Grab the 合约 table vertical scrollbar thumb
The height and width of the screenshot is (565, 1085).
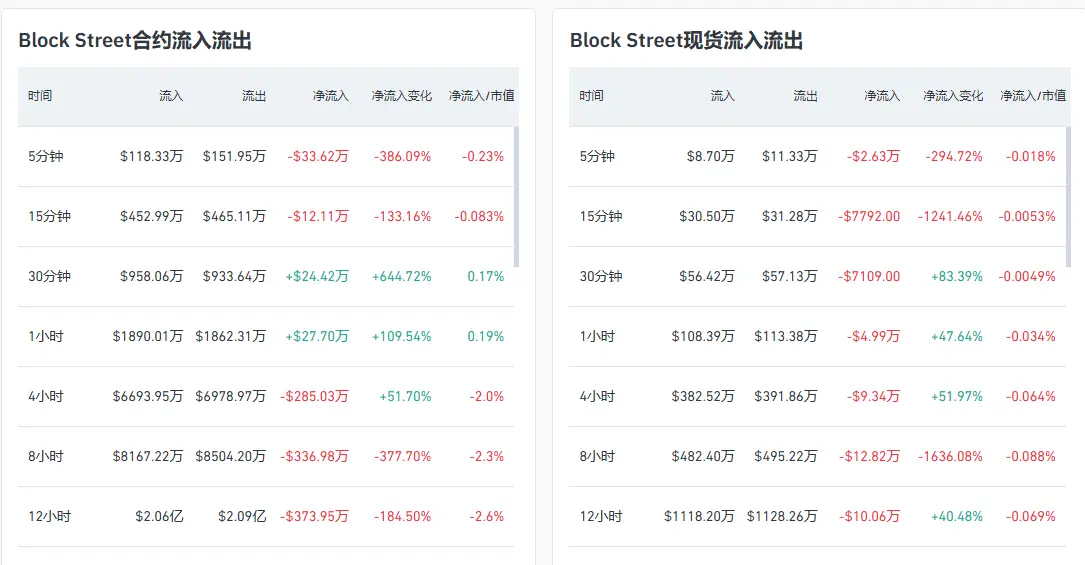[x=516, y=196]
